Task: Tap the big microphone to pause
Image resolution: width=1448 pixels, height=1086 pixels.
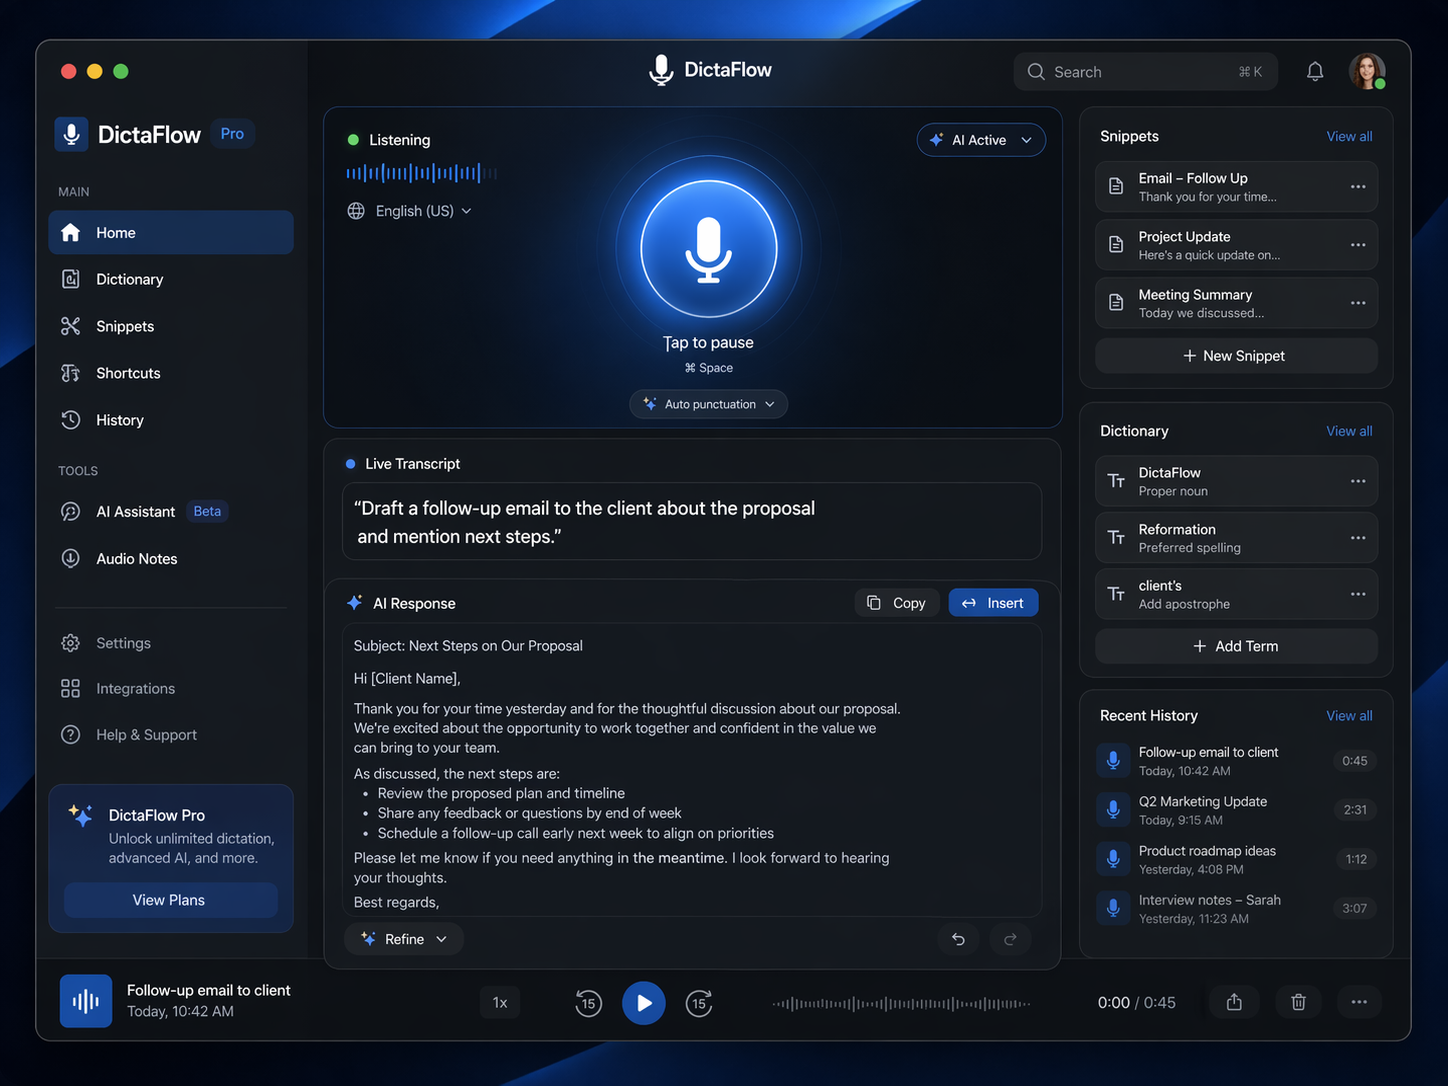Action: click(x=709, y=249)
